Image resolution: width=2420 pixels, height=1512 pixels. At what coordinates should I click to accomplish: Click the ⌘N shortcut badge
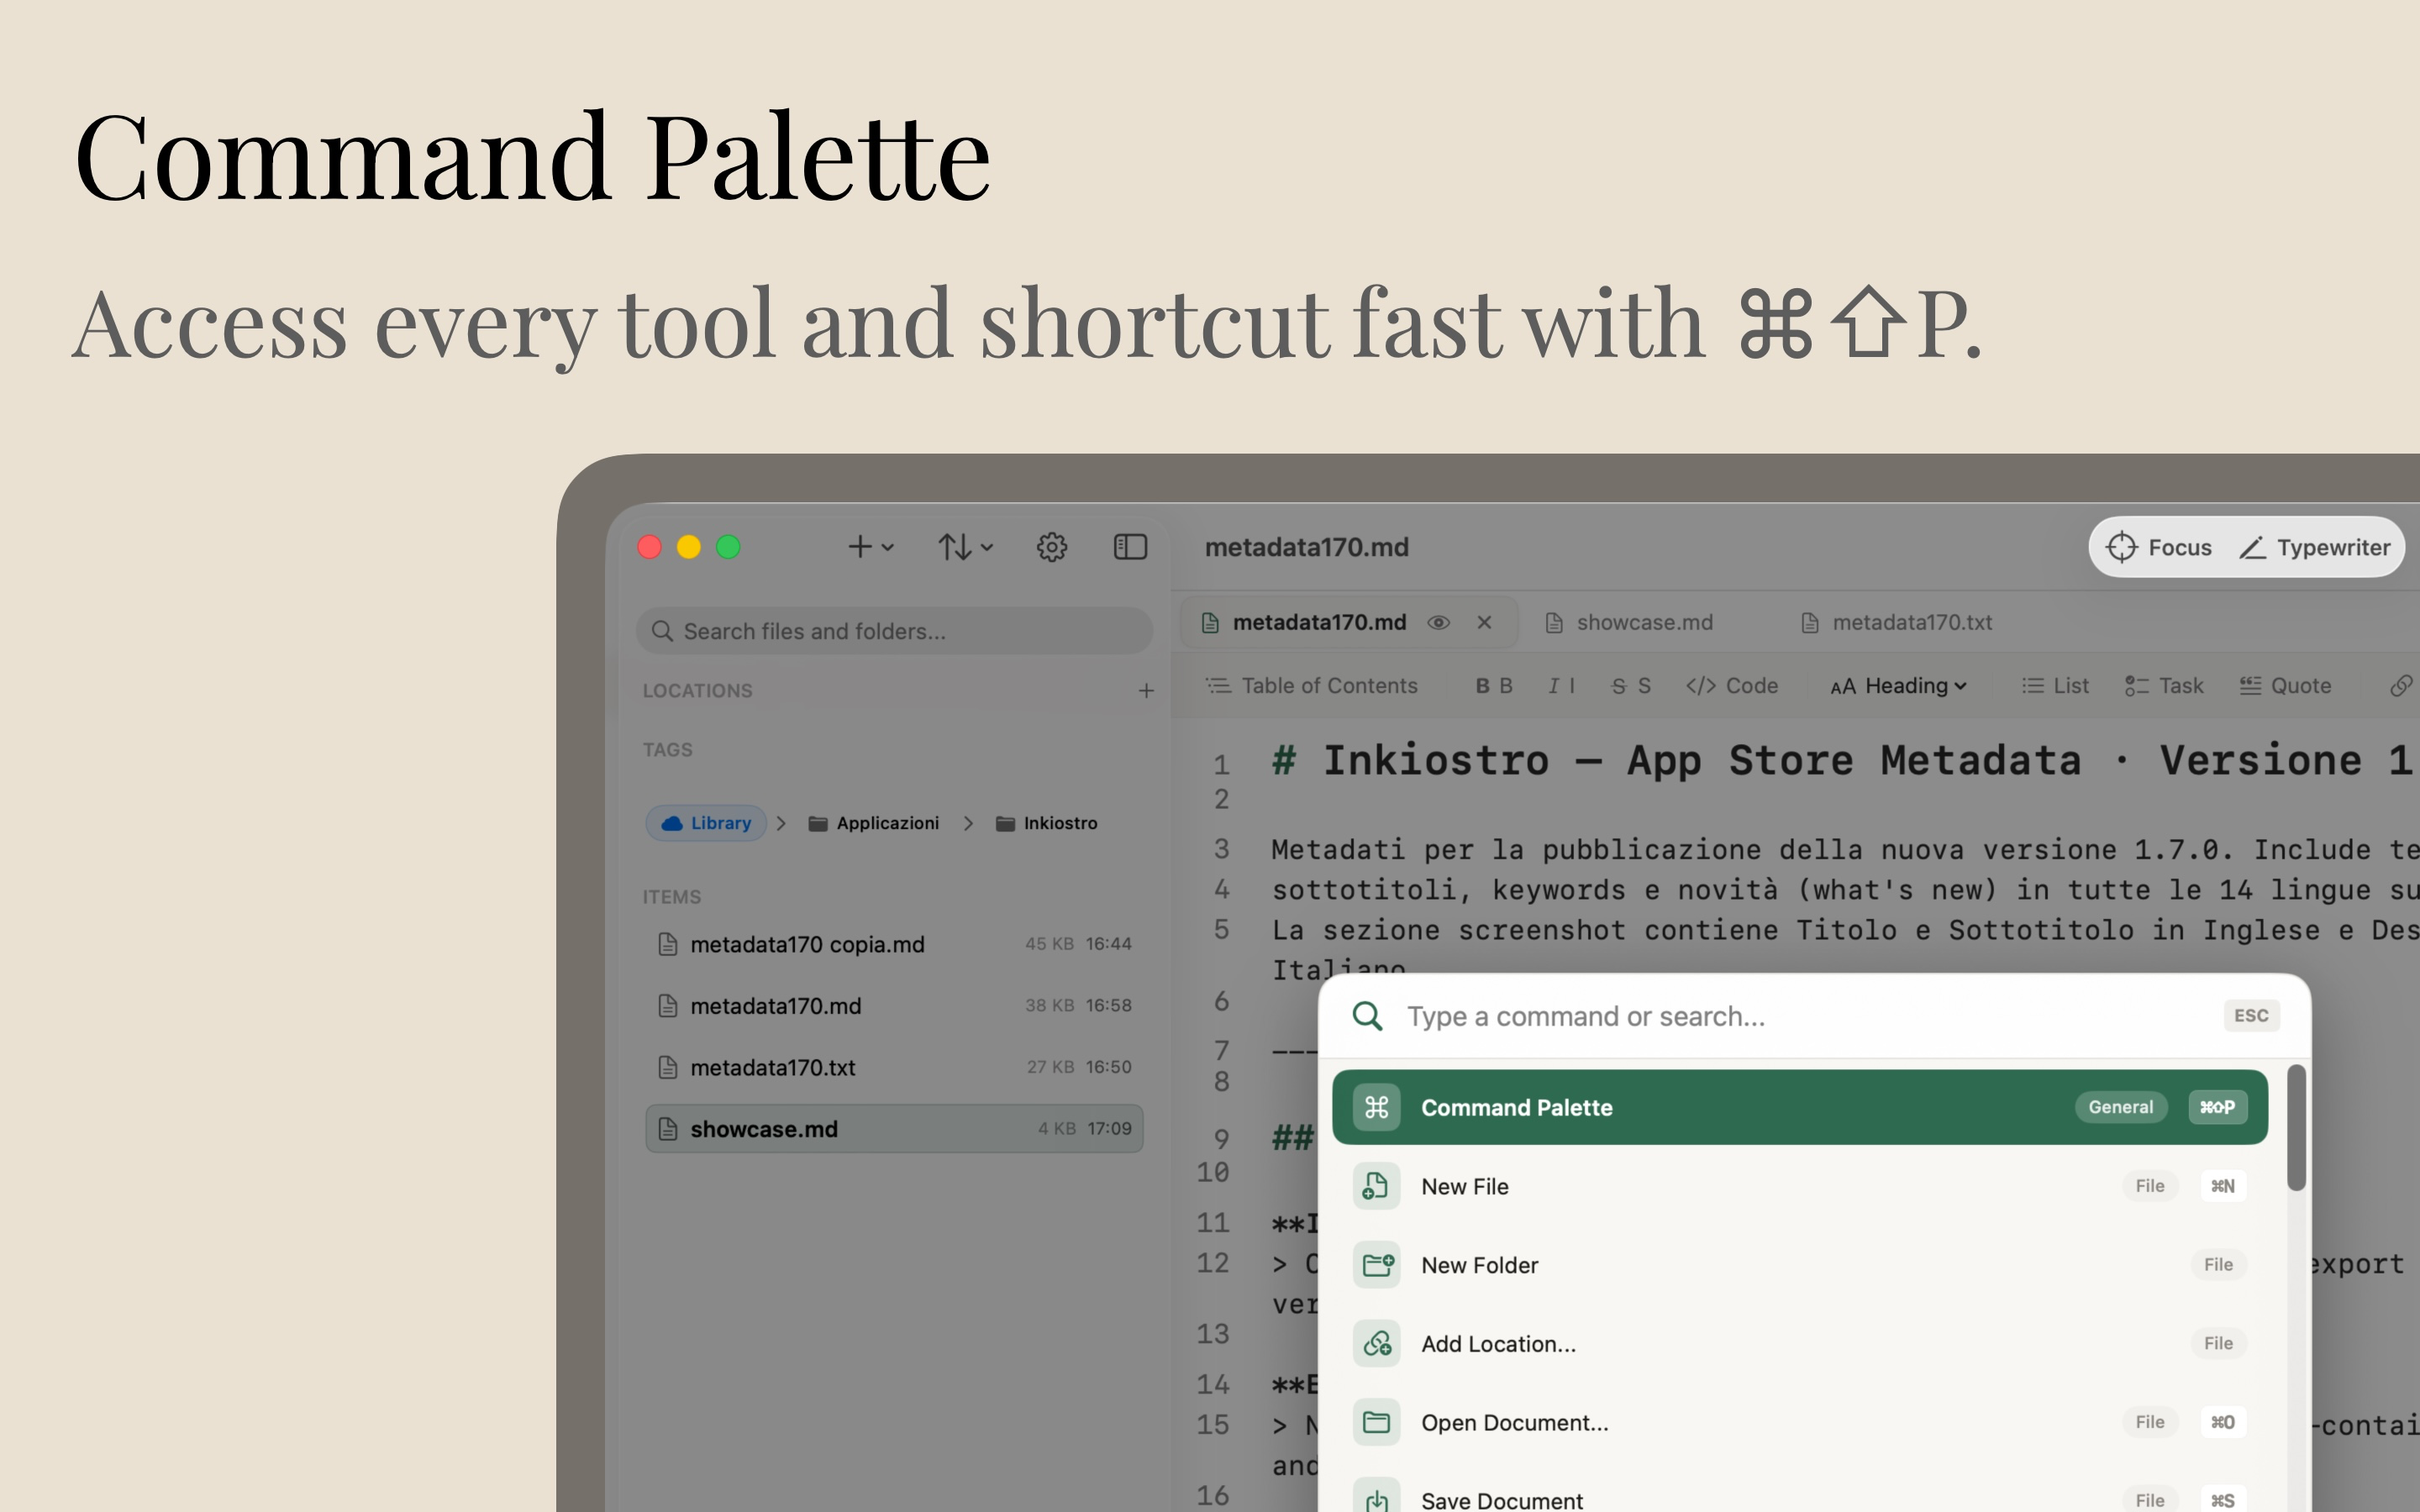[2222, 1186]
